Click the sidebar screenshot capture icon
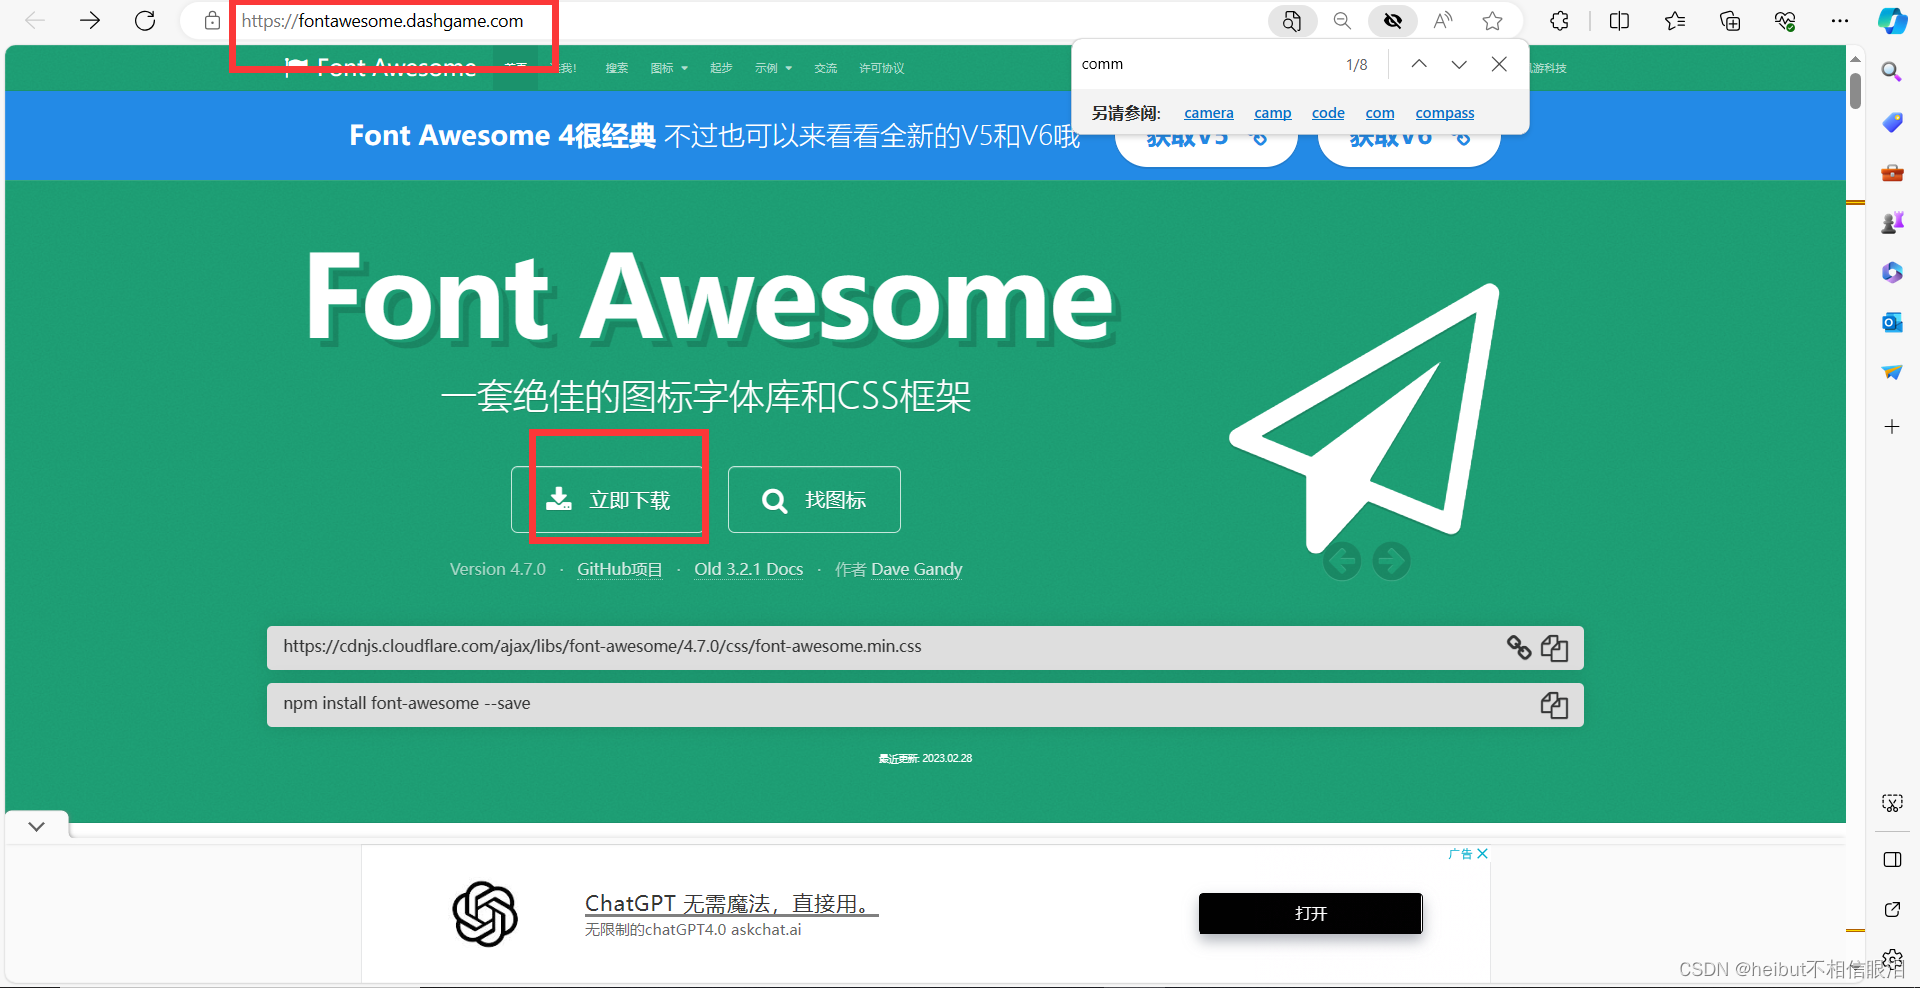 [1892, 803]
